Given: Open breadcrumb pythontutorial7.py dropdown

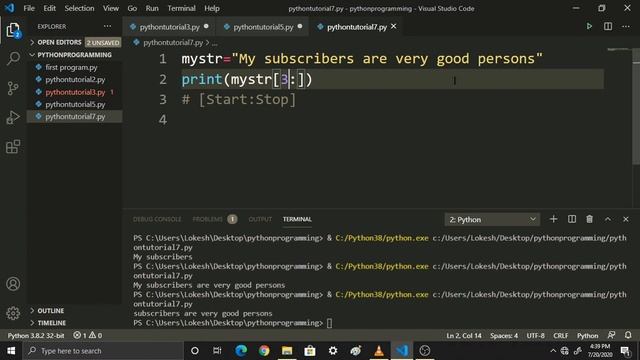Looking at the screenshot, I should click(x=173, y=42).
